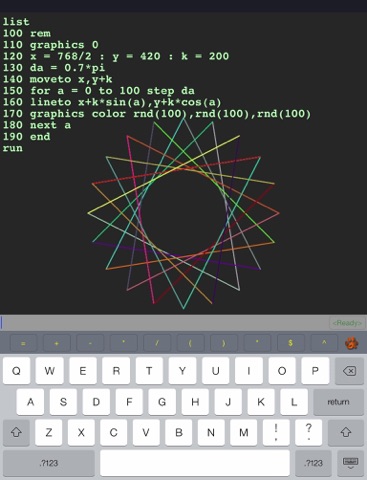The image size is (367, 480).
Task: Insert a plus sign from shortcut row
Action: coord(57,343)
